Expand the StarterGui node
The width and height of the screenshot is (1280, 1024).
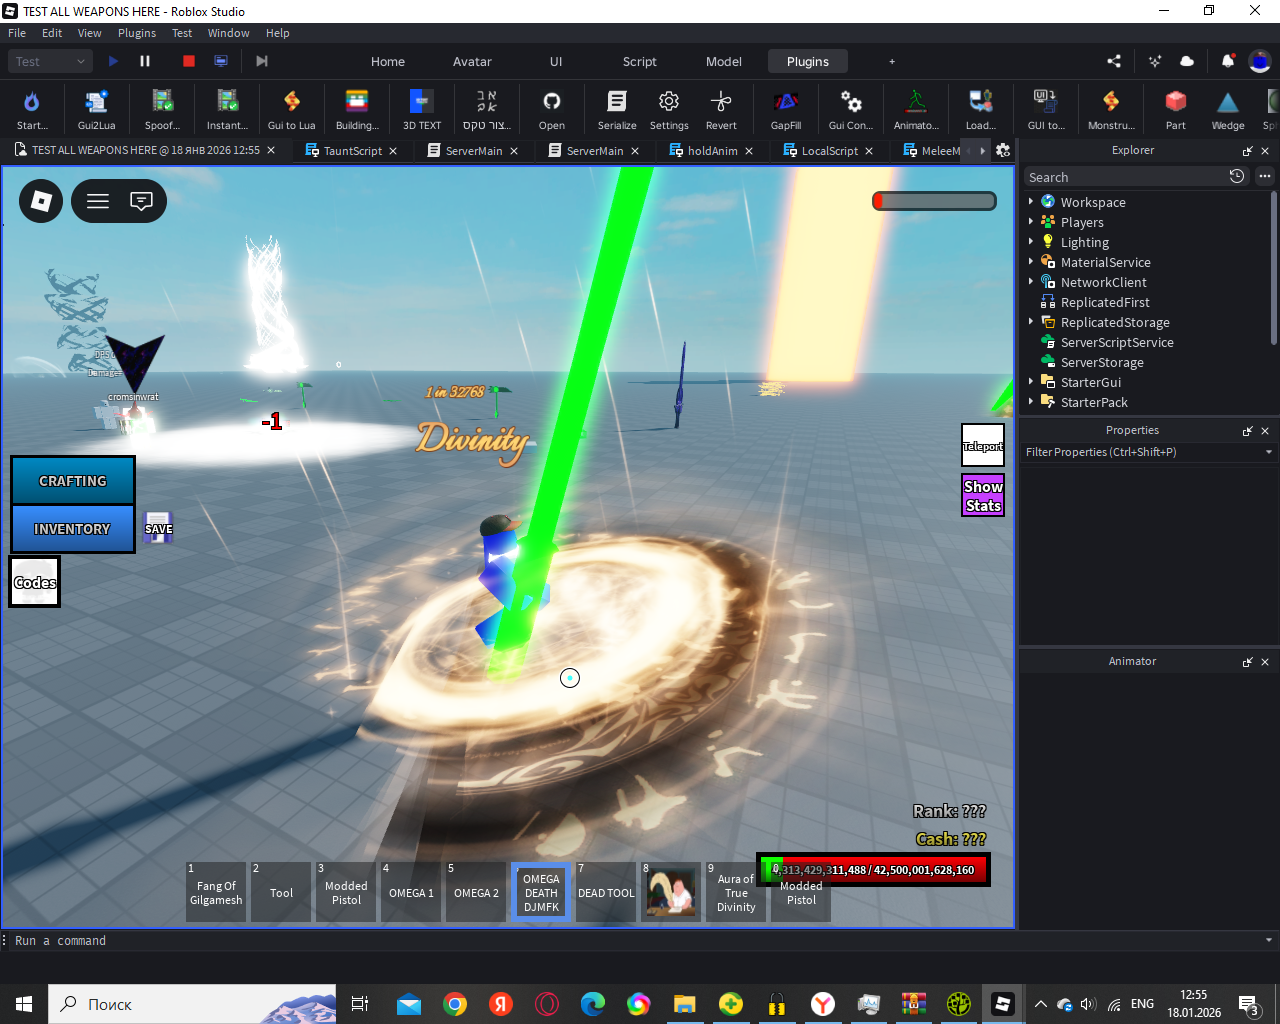click(x=1031, y=381)
